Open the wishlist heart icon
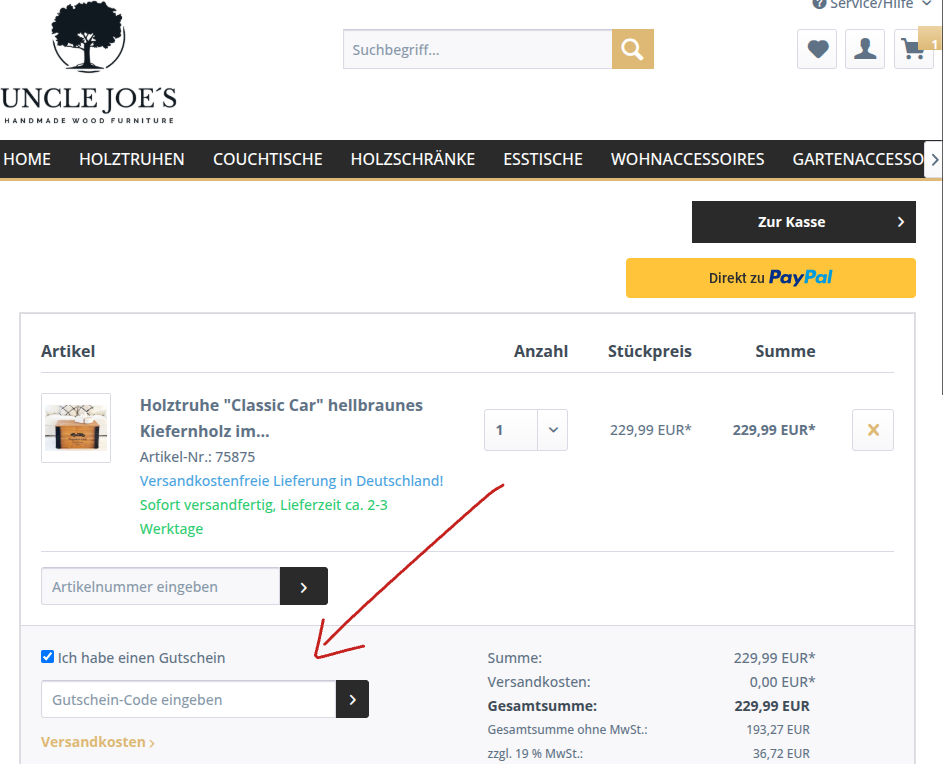Image resolution: width=943 pixels, height=764 pixels. (x=817, y=49)
